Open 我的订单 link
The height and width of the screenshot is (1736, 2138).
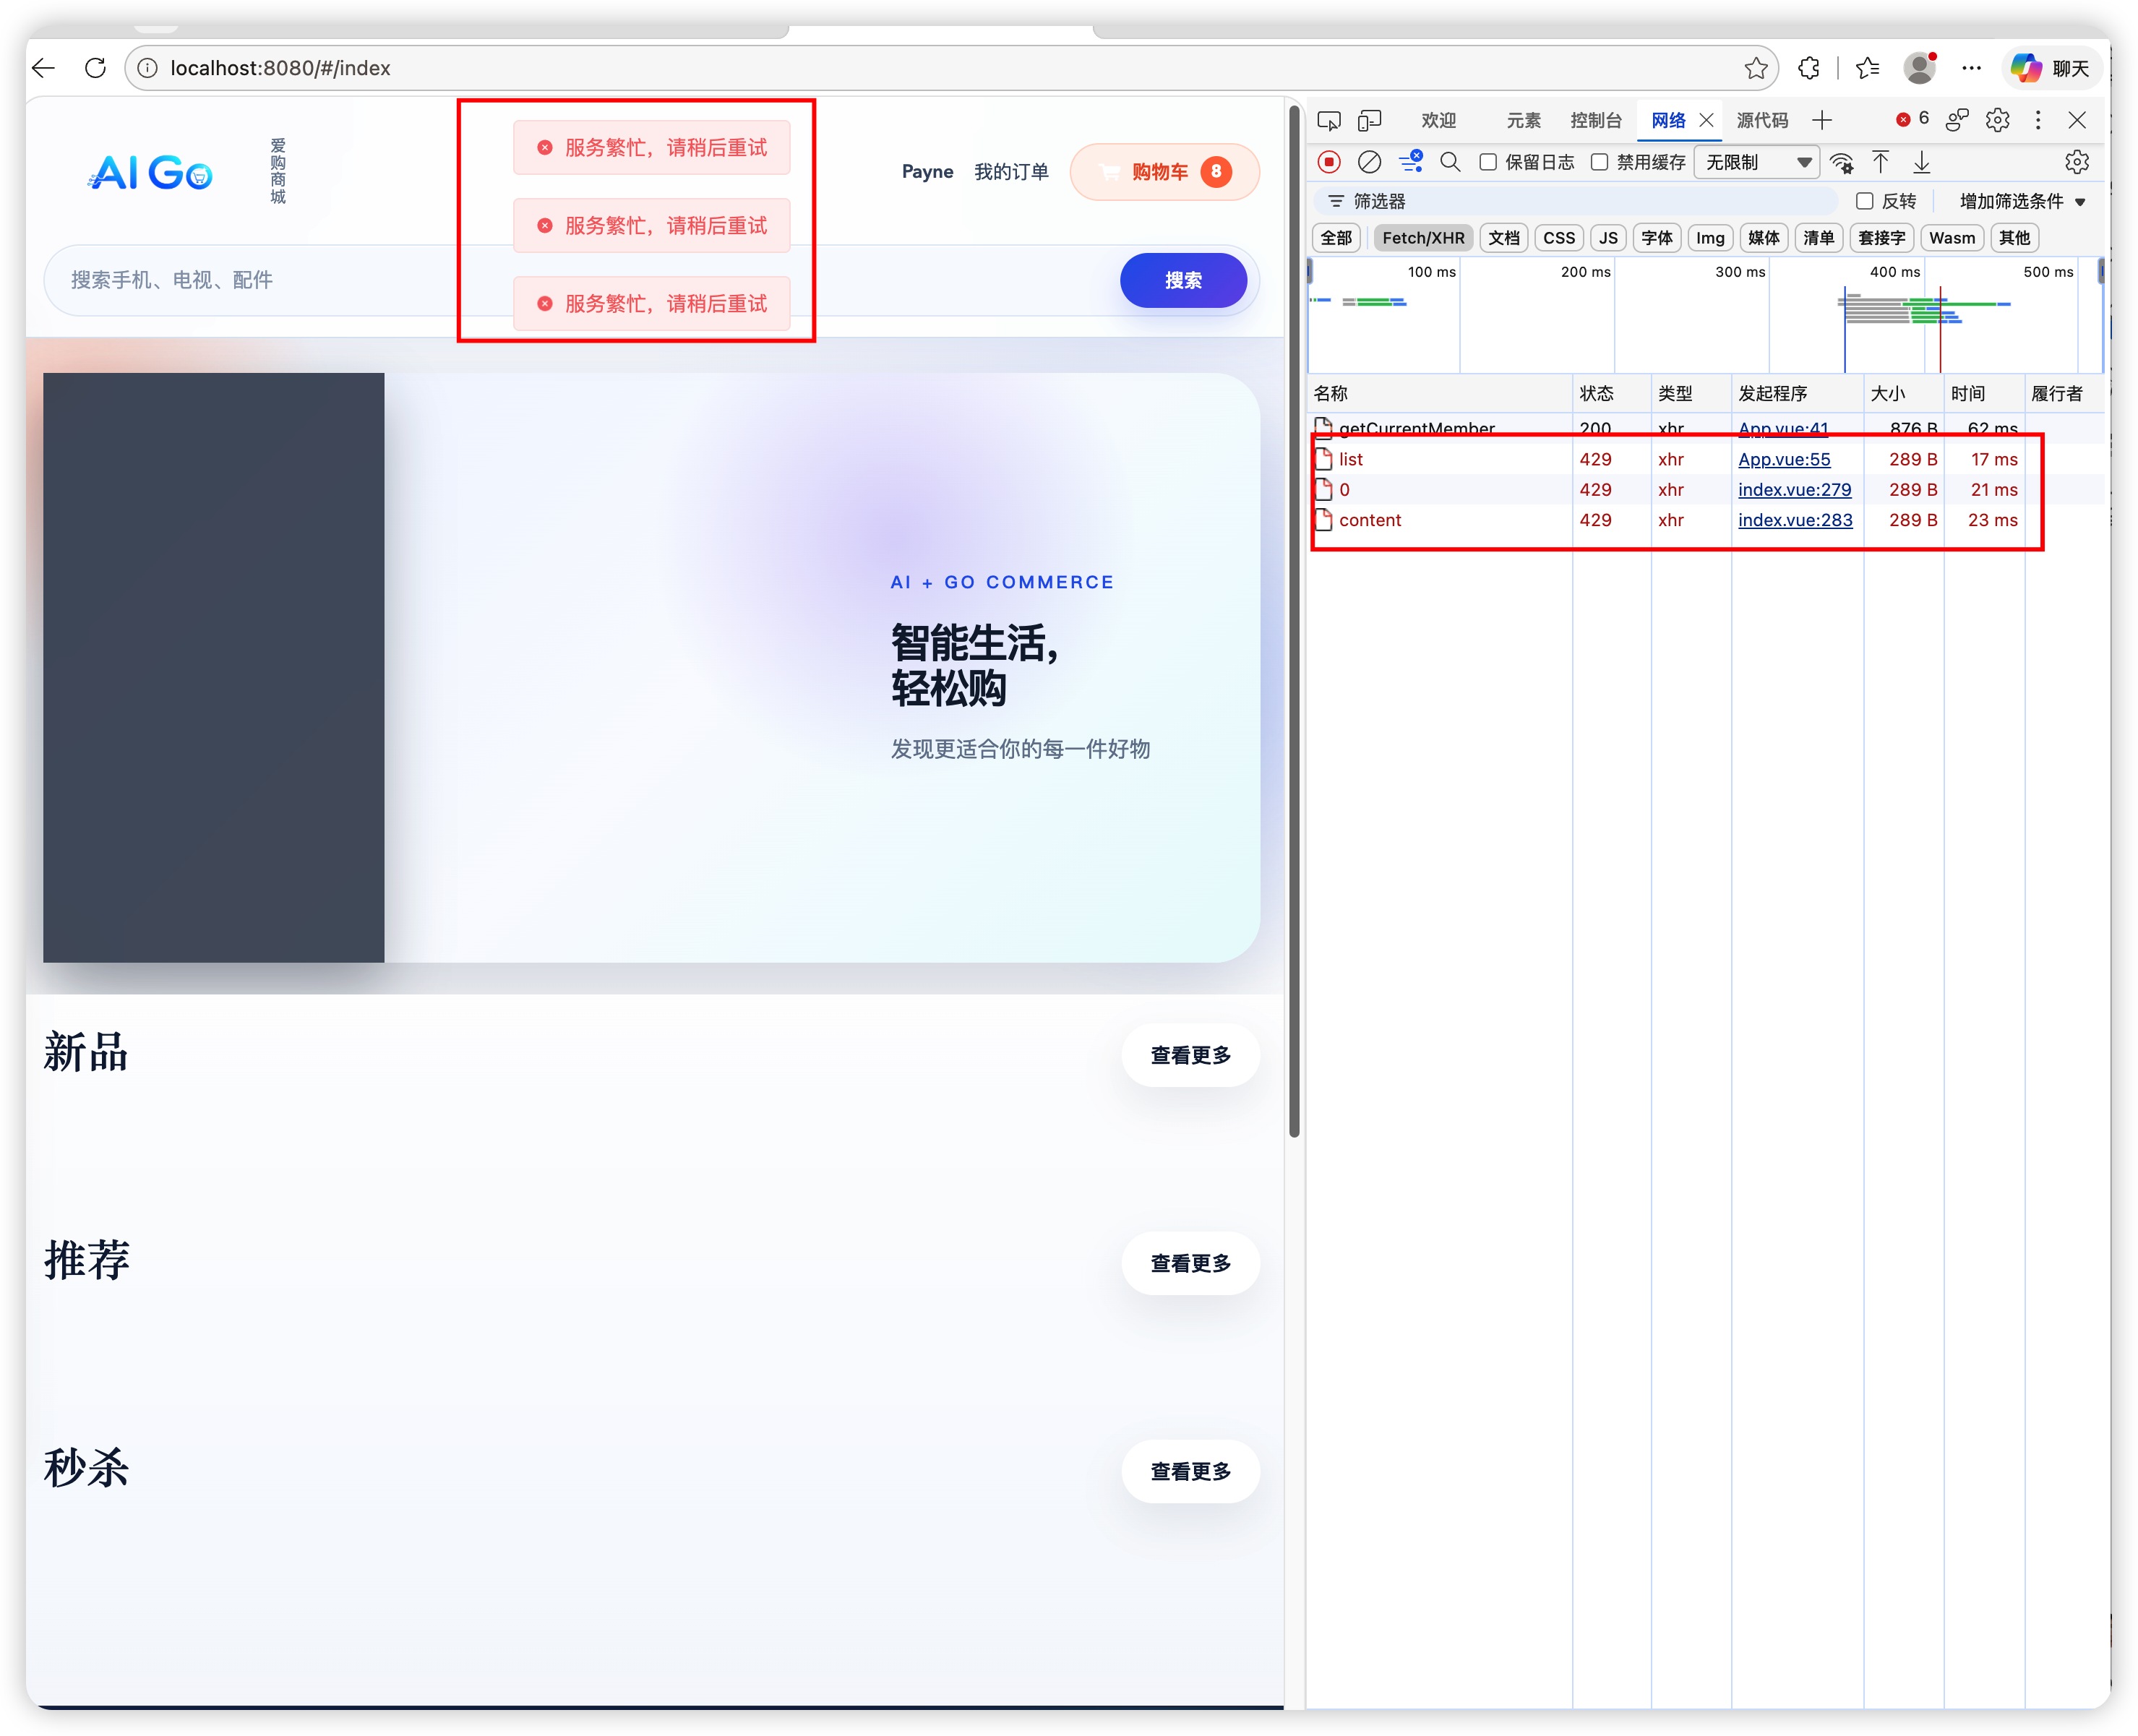1011,172
